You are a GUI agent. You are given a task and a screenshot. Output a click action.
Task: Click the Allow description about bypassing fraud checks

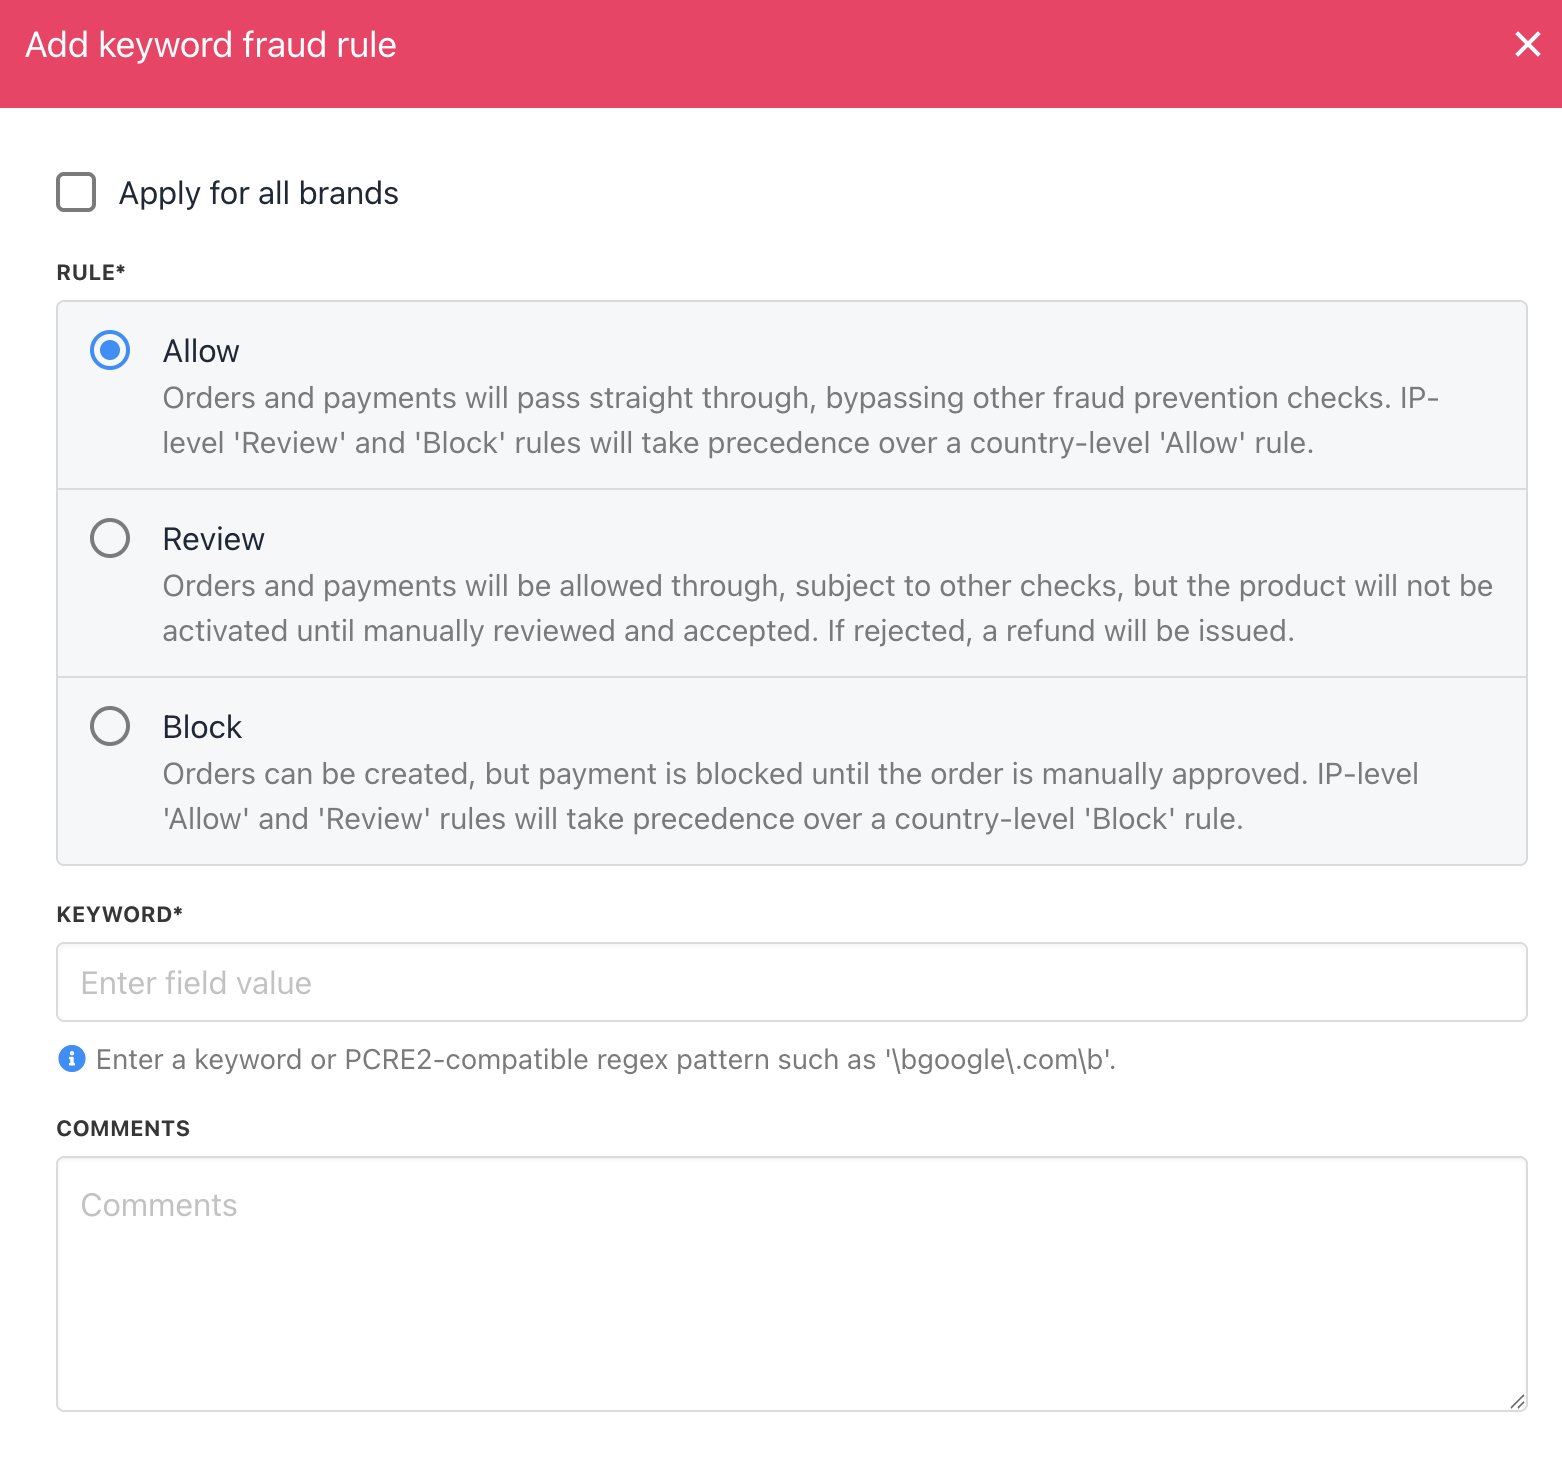801,420
